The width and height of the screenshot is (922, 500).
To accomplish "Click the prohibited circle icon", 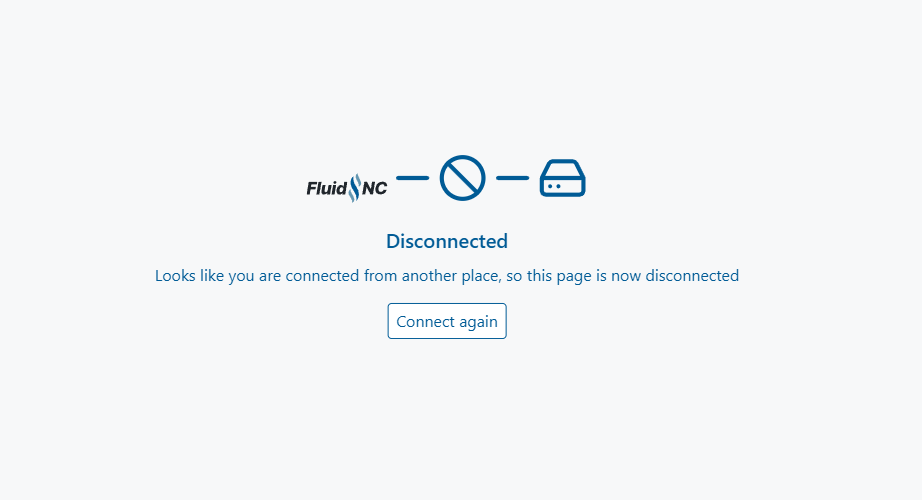I will coord(462,178).
